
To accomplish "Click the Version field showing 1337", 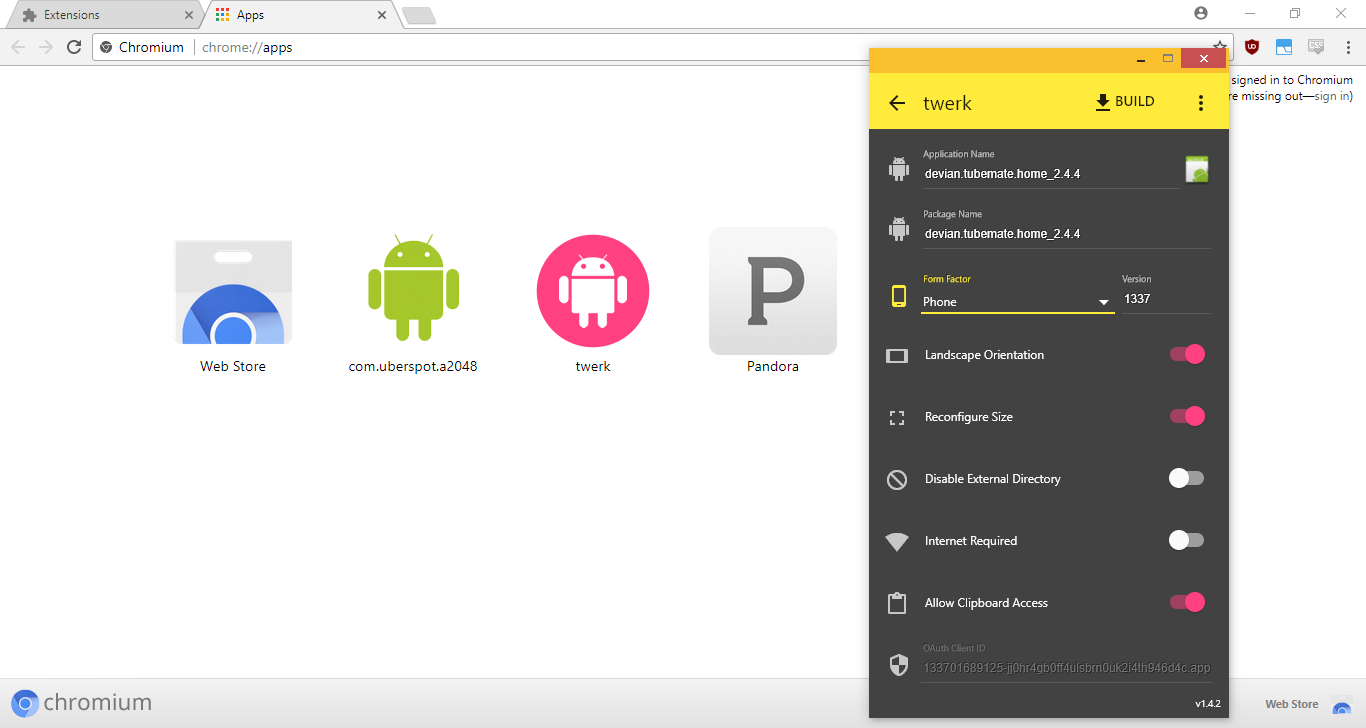I will pyautogui.click(x=1166, y=298).
